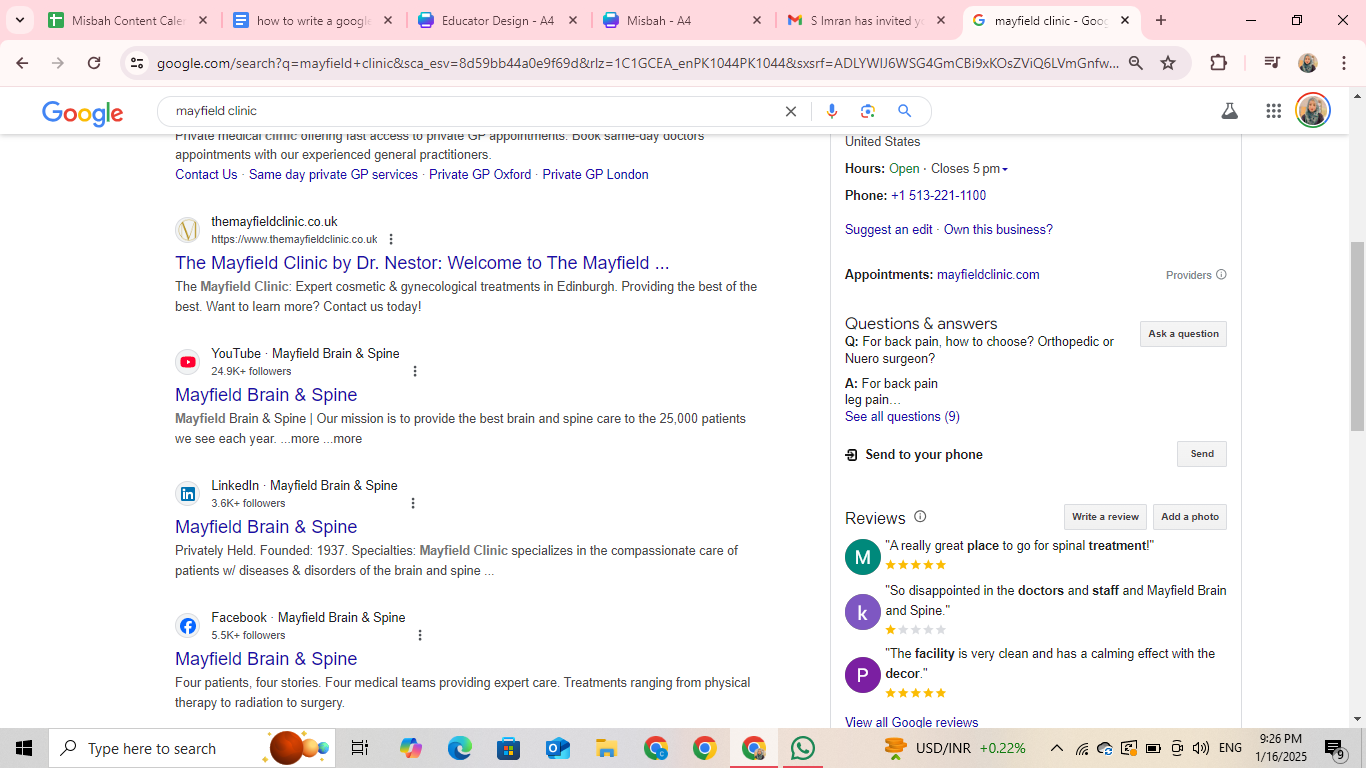This screenshot has width=1366, height=768.
Task: Open Google Lens image search icon
Action: (x=868, y=111)
